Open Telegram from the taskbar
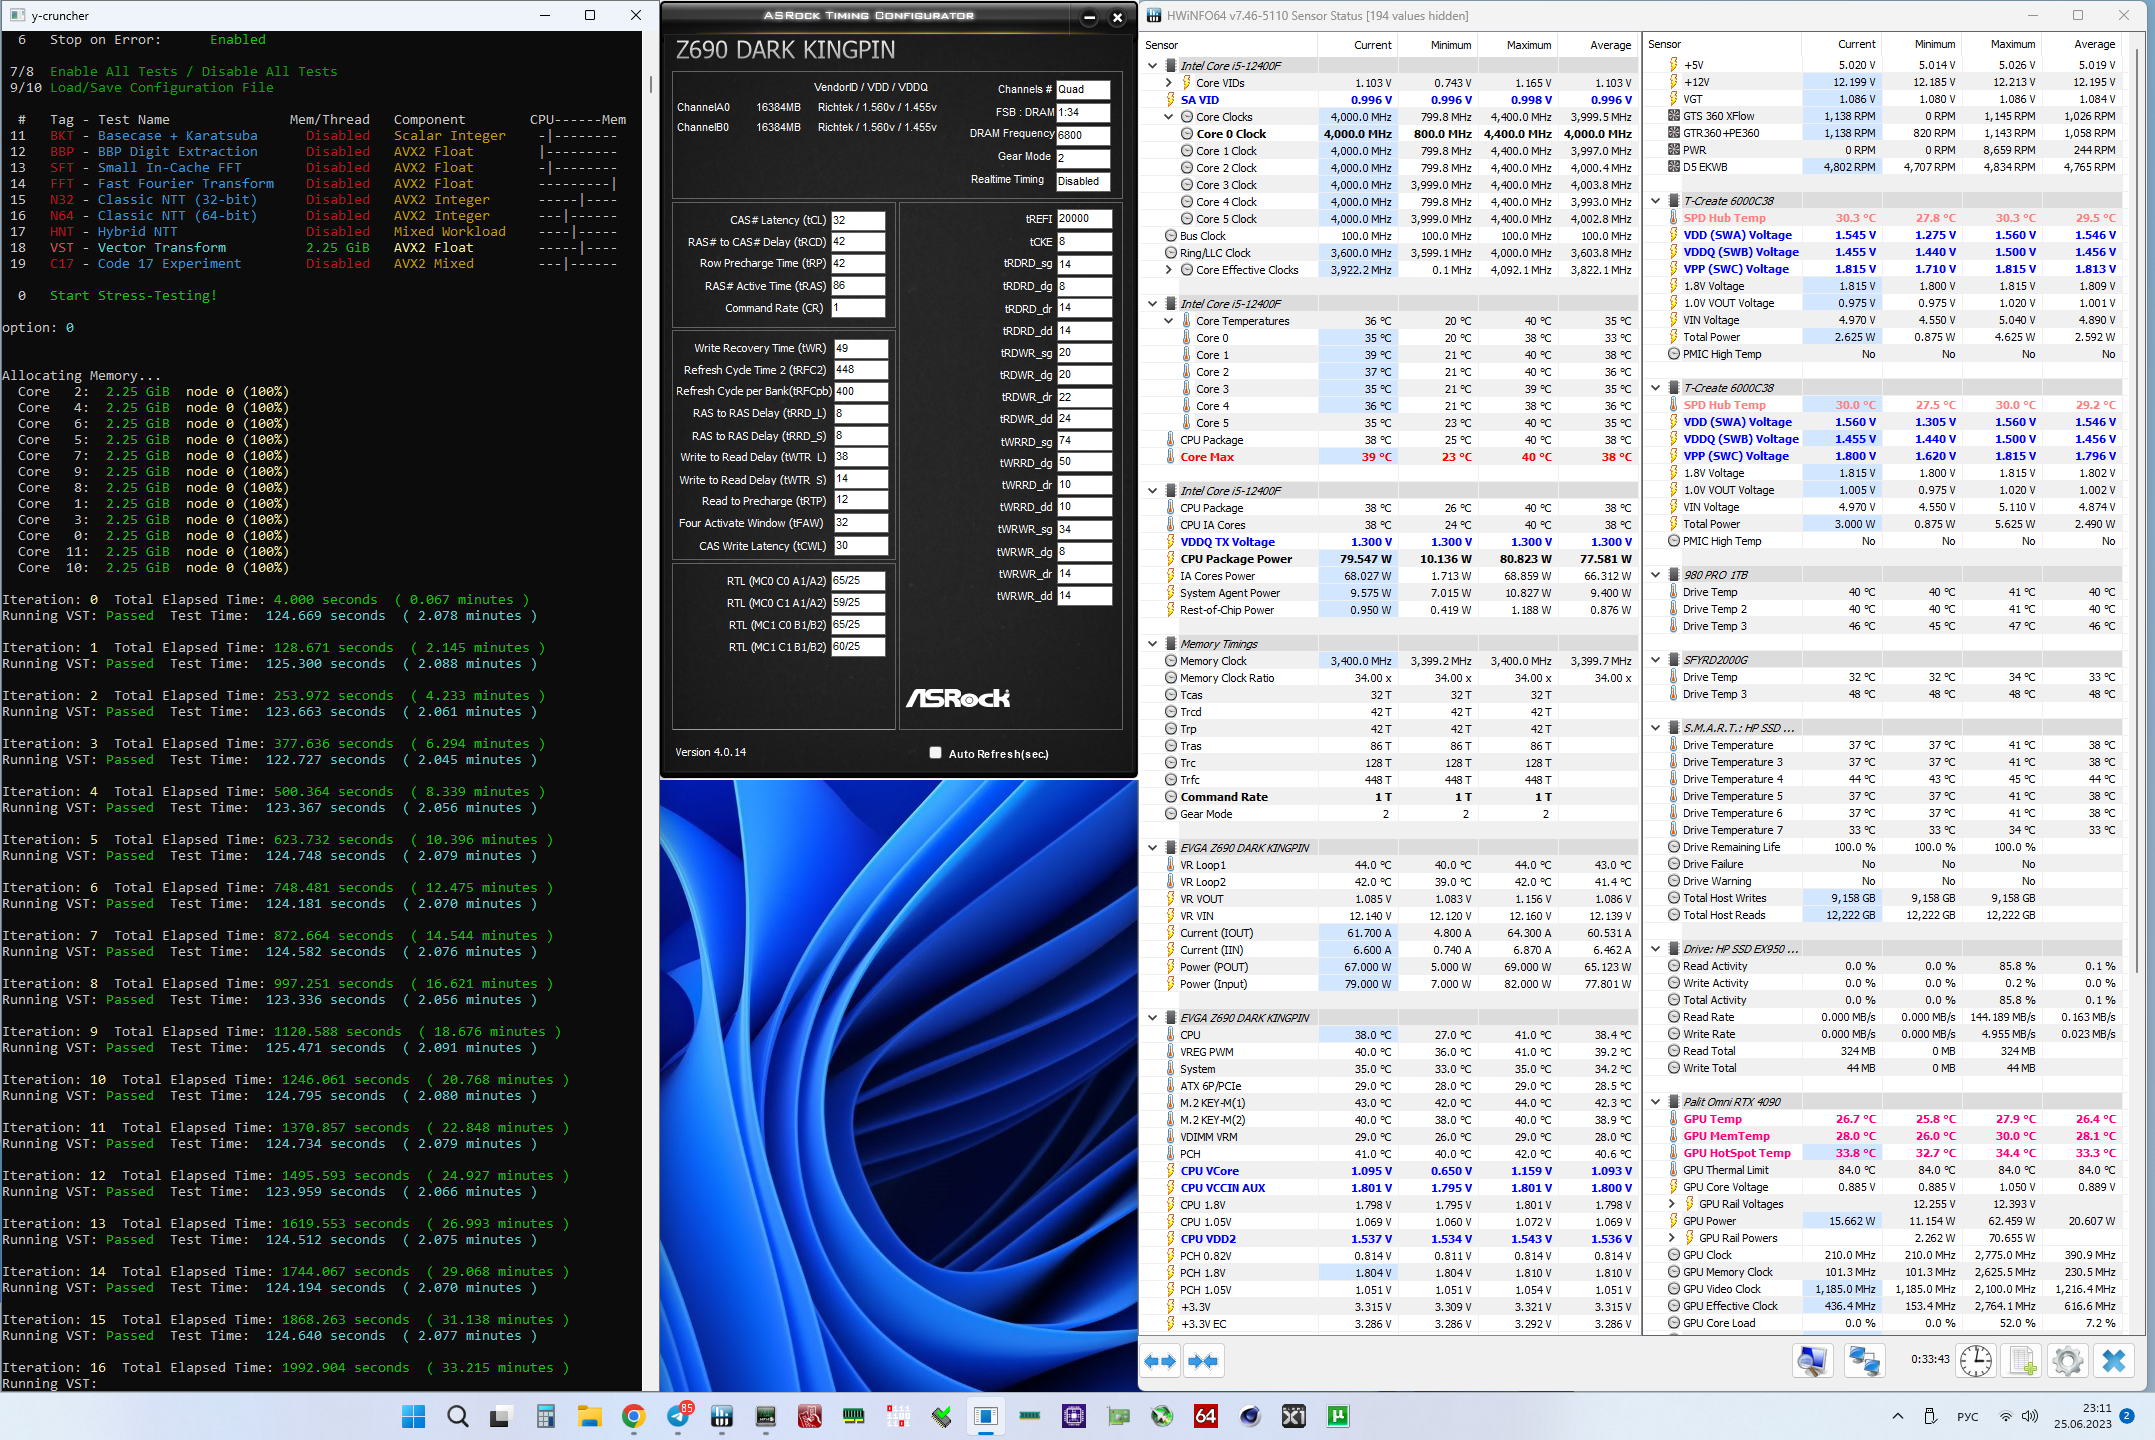Screen dimensions: 2155x1440 pyautogui.click(x=679, y=1416)
